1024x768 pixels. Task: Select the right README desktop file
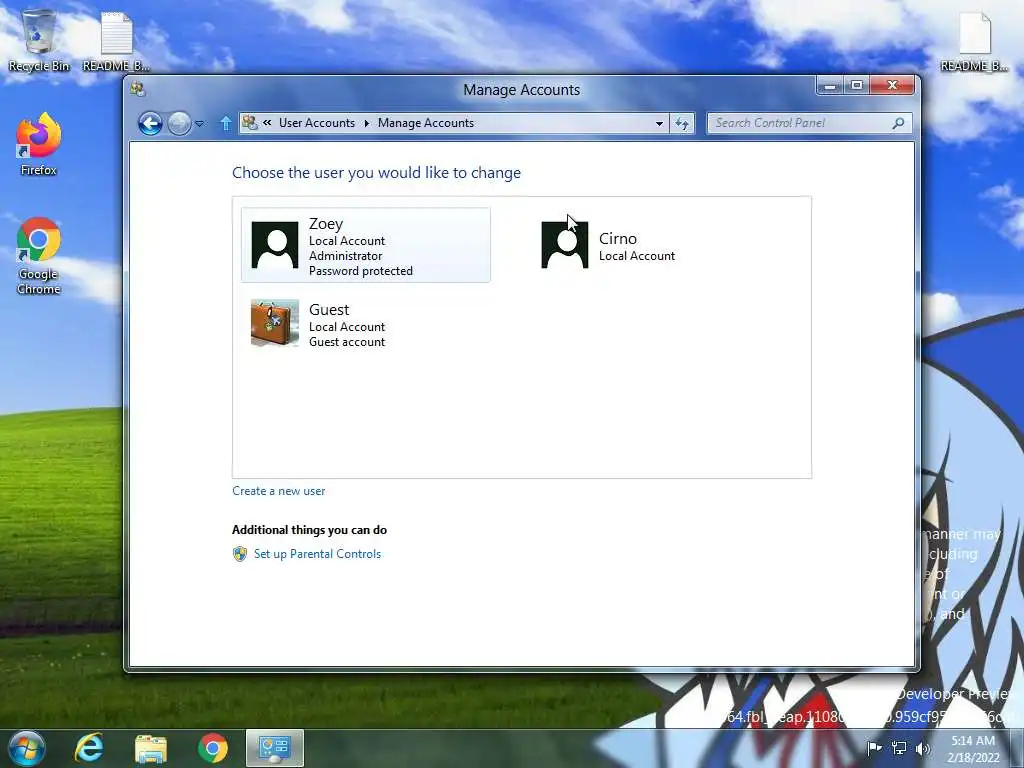point(974,40)
